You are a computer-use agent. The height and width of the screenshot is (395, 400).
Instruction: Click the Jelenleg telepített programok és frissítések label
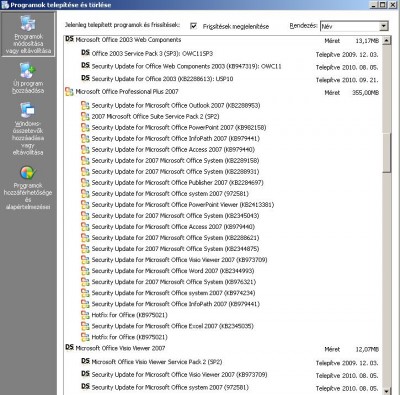pos(122,25)
